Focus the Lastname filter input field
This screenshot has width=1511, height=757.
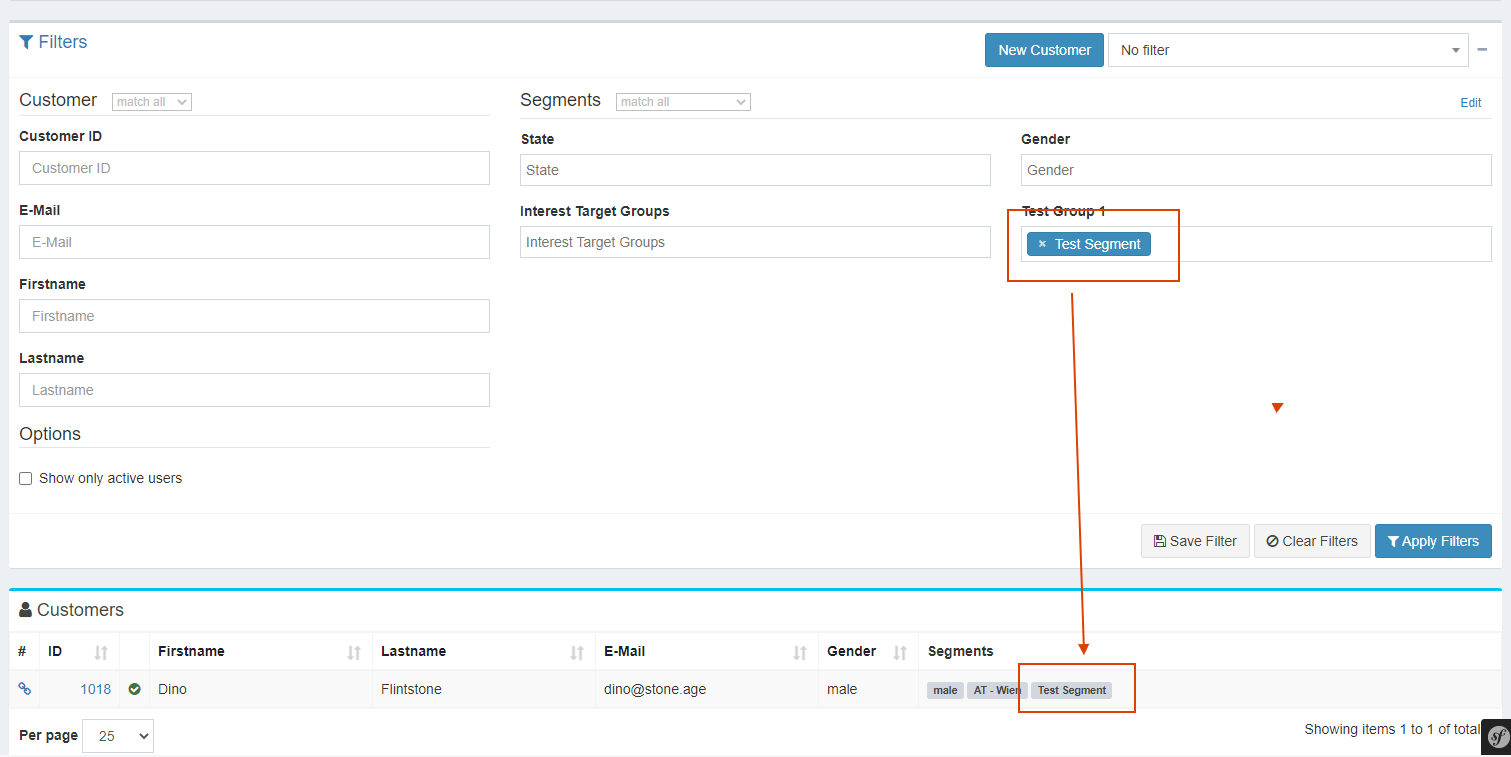tap(254, 390)
